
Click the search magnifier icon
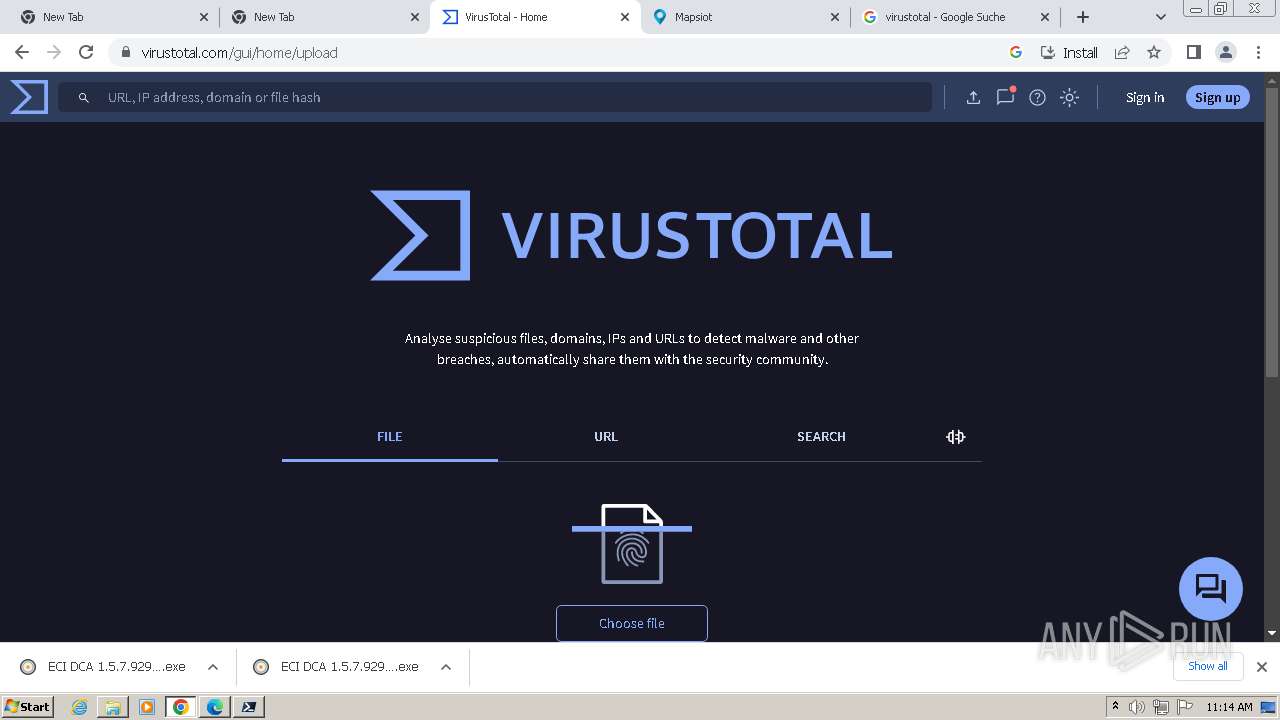pos(84,97)
